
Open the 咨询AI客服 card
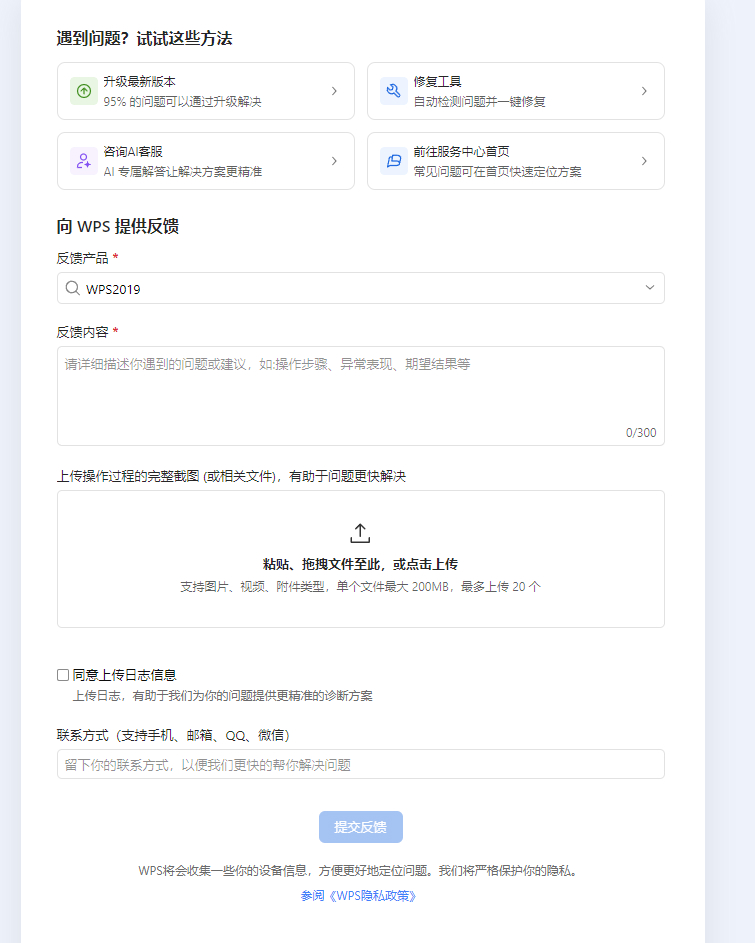point(206,161)
